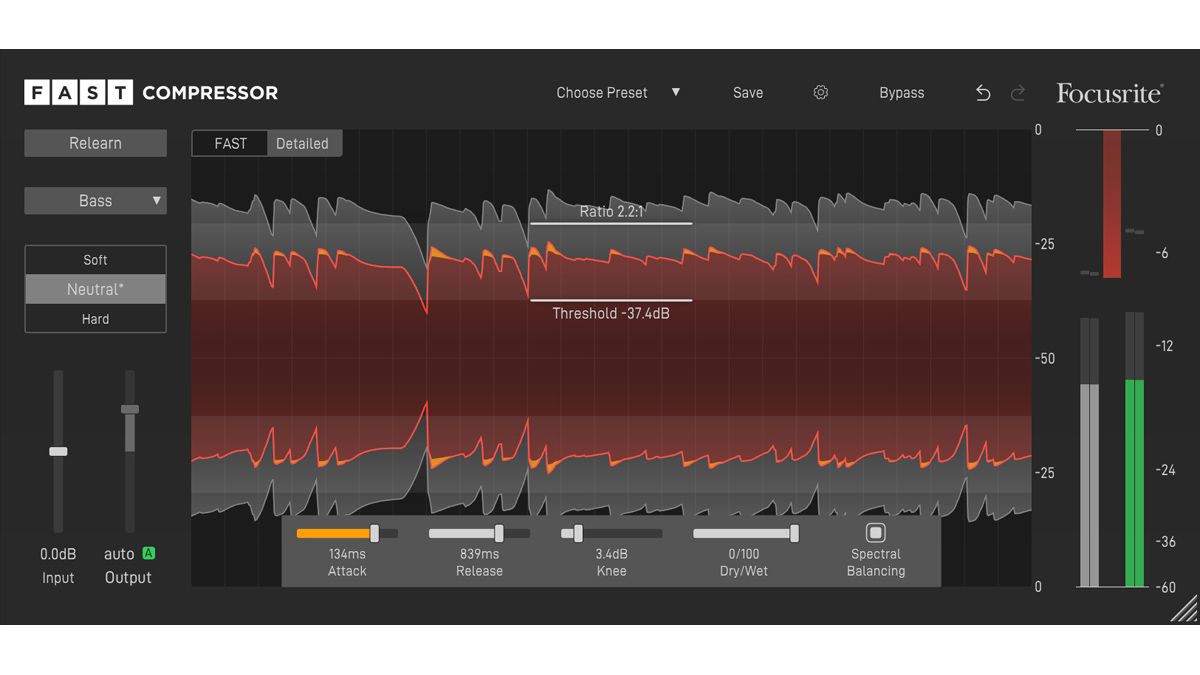Select the Hard compression style
This screenshot has height=675, width=1200.
(95, 318)
